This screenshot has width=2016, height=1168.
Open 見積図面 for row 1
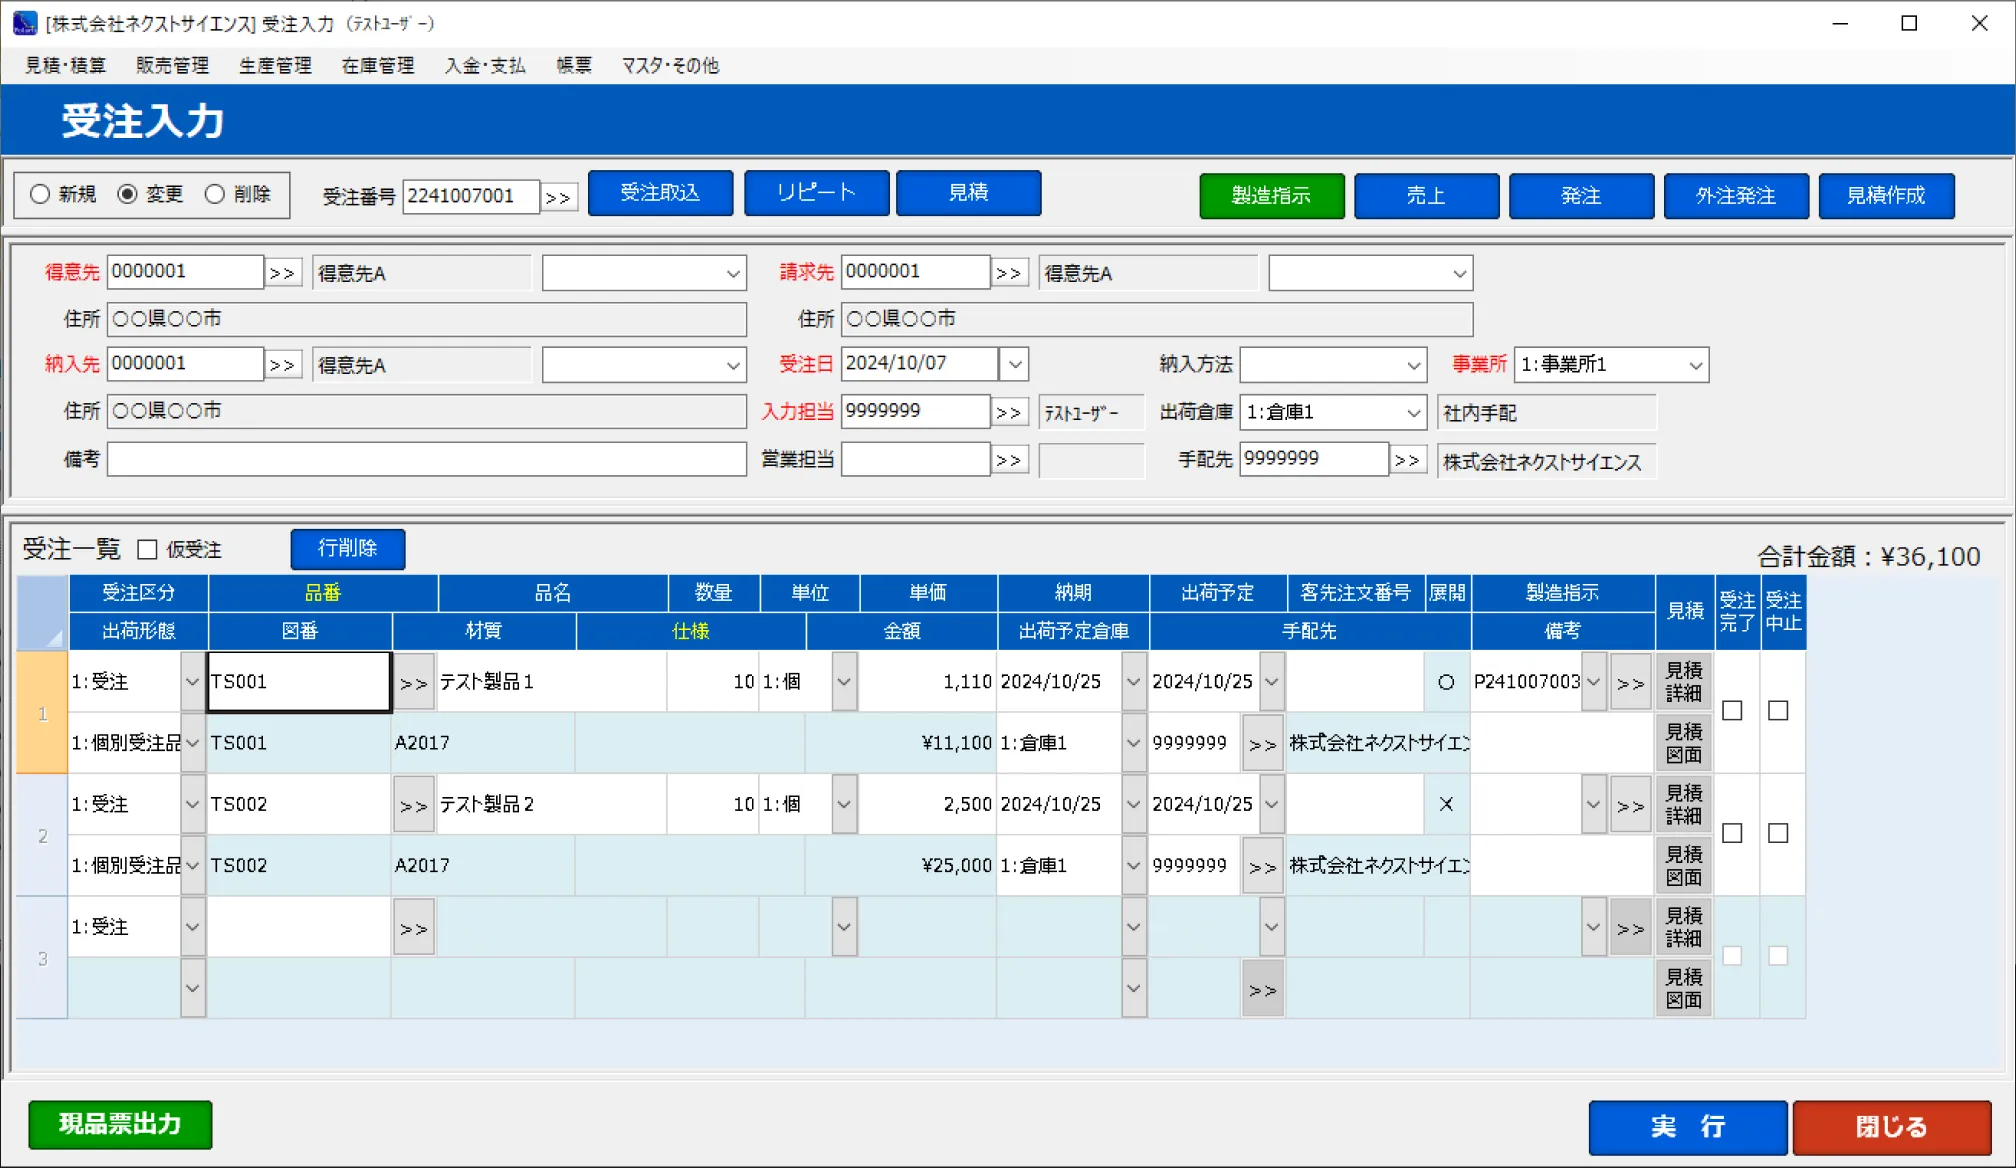1684,743
